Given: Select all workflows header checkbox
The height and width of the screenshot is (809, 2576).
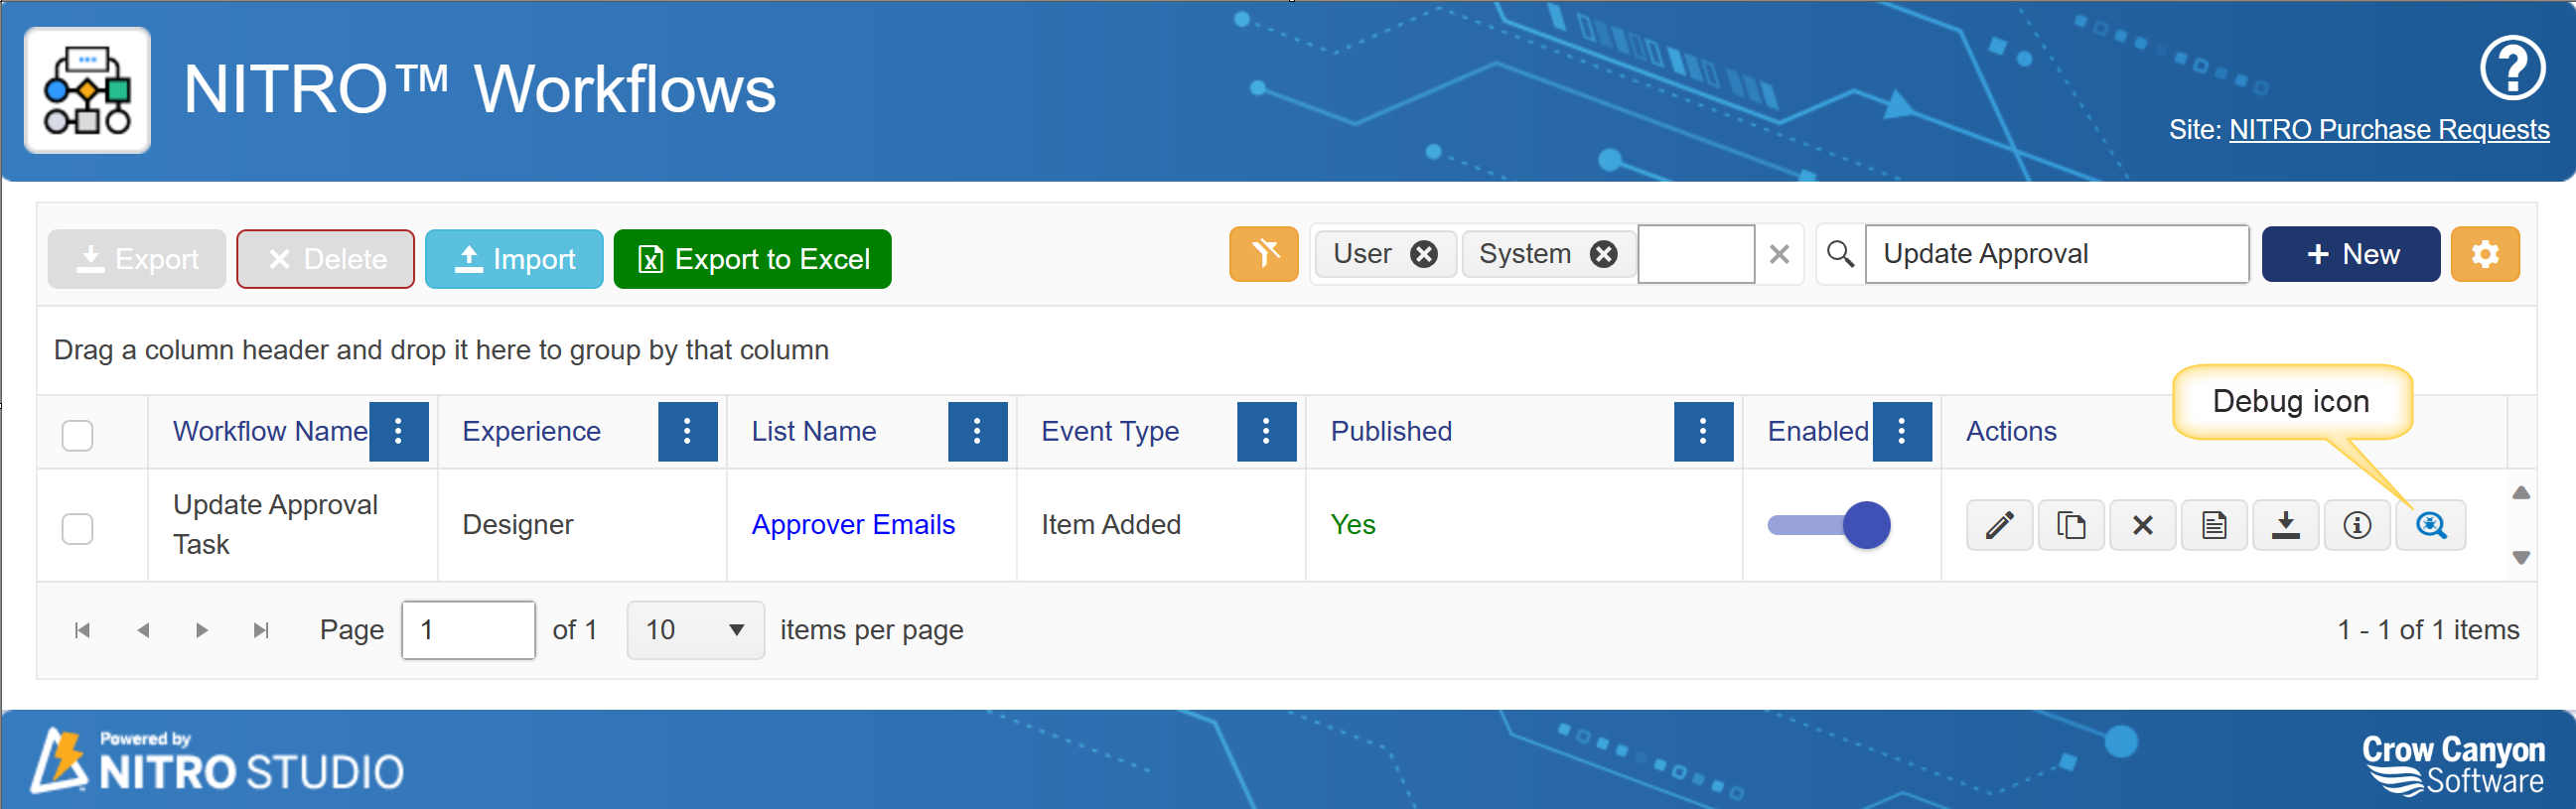Looking at the screenshot, I should [78, 435].
